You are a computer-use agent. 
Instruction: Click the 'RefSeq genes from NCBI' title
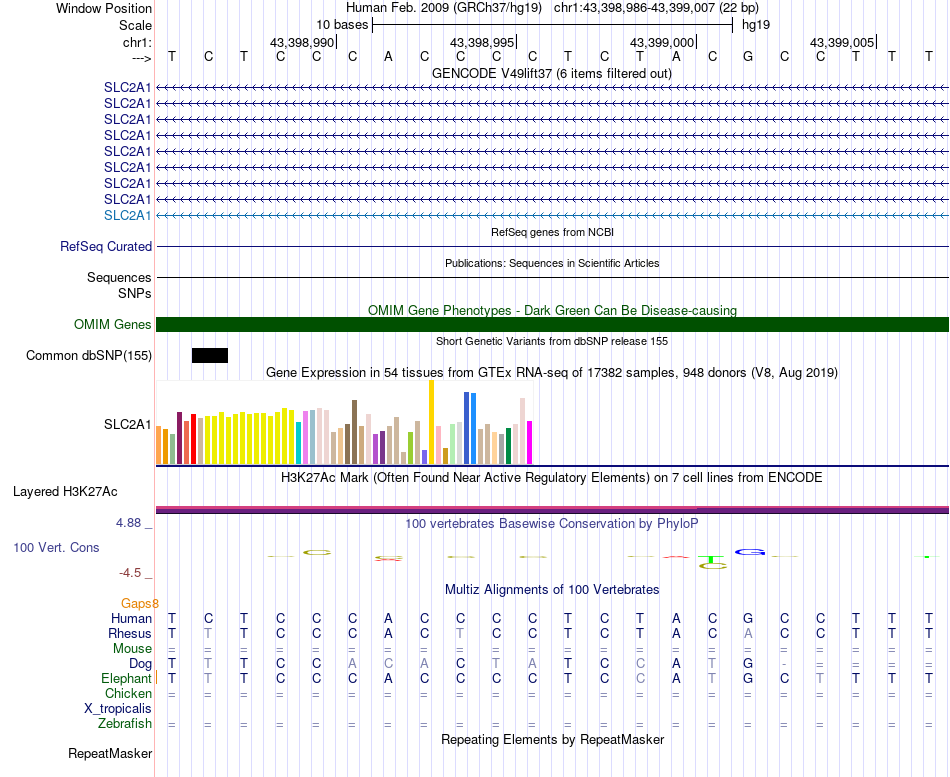coord(552,232)
